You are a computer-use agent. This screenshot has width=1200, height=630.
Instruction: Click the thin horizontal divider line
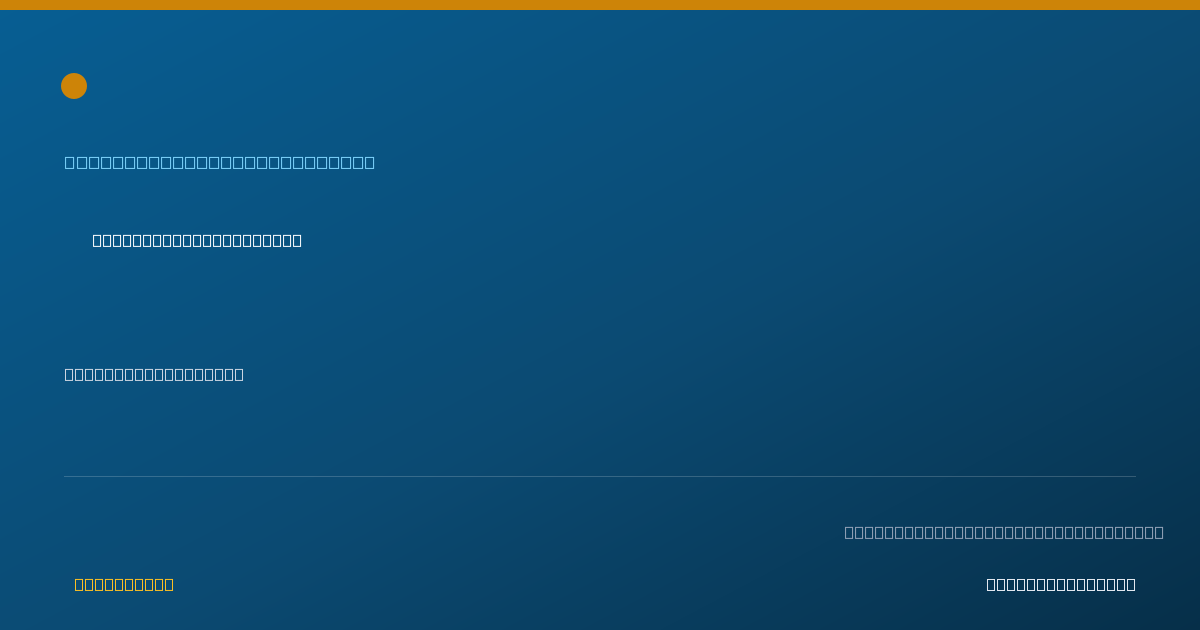pos(600,476)
